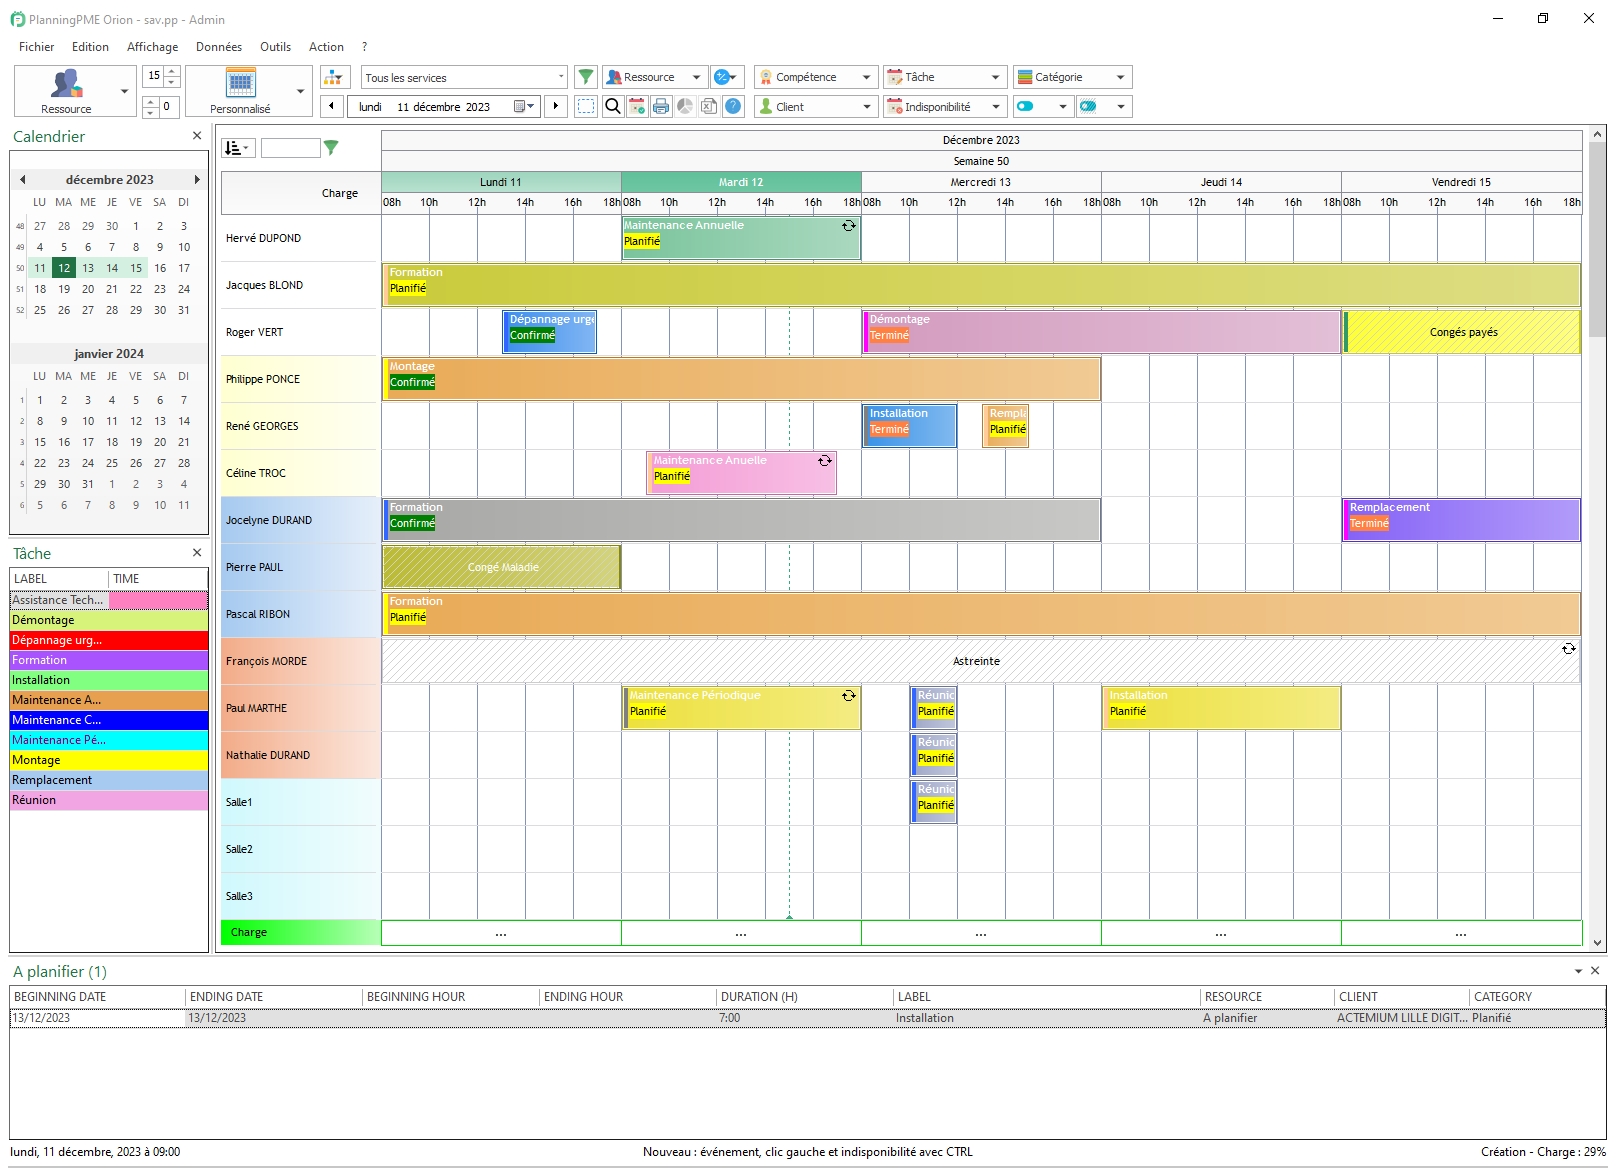Open the Ressource filter dropdown
The width and height of the screenshot is (1616, 1168).
[x=655, y=77]
